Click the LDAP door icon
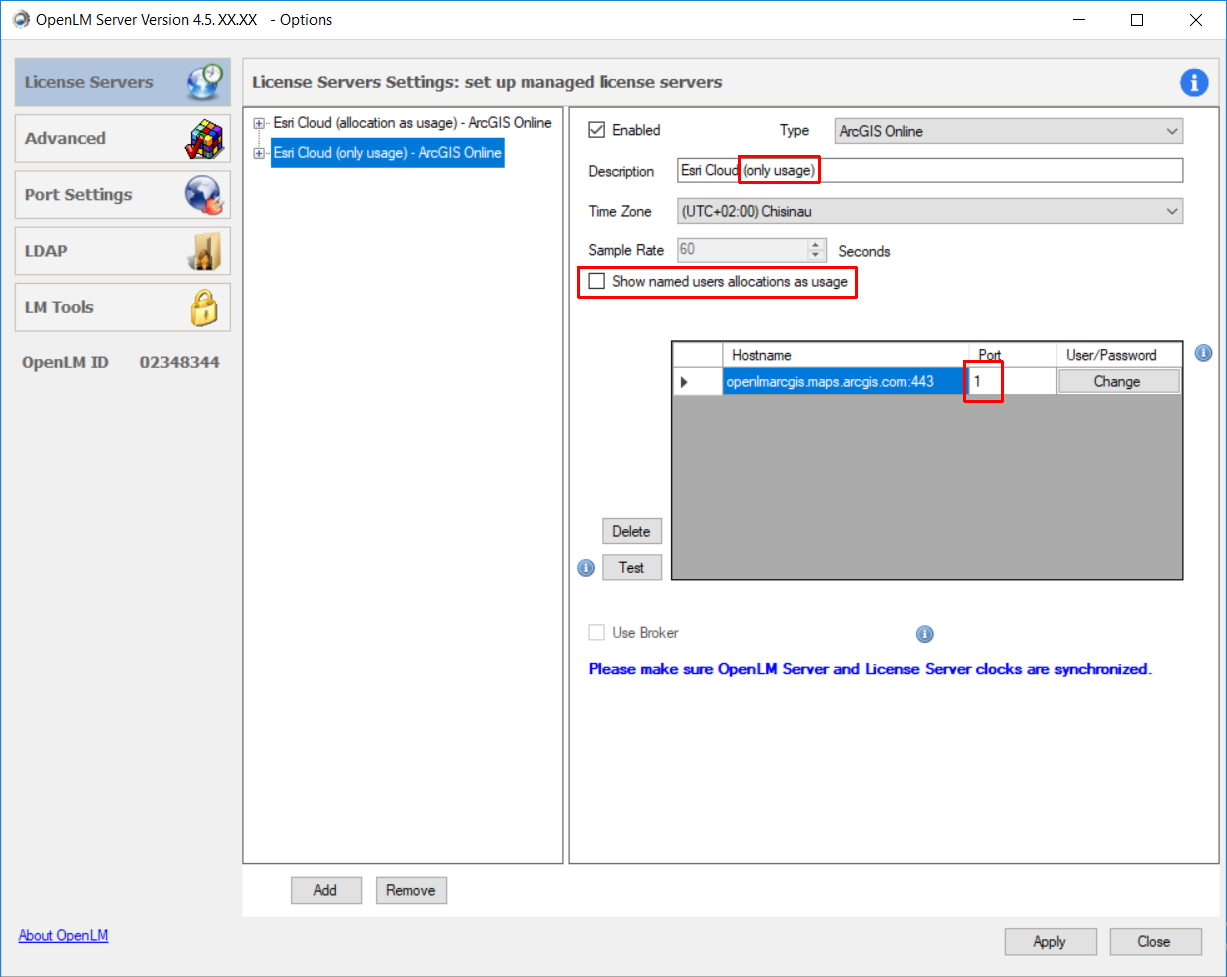The height and width of the screenshot is (977, 1227). [x=205, y=251]
